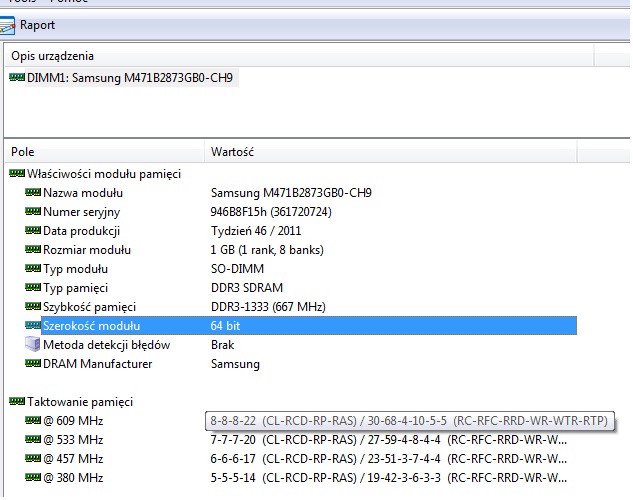
Task: Click serial value 946B8F15h (361720724)
Action: (x=271, y=212)
